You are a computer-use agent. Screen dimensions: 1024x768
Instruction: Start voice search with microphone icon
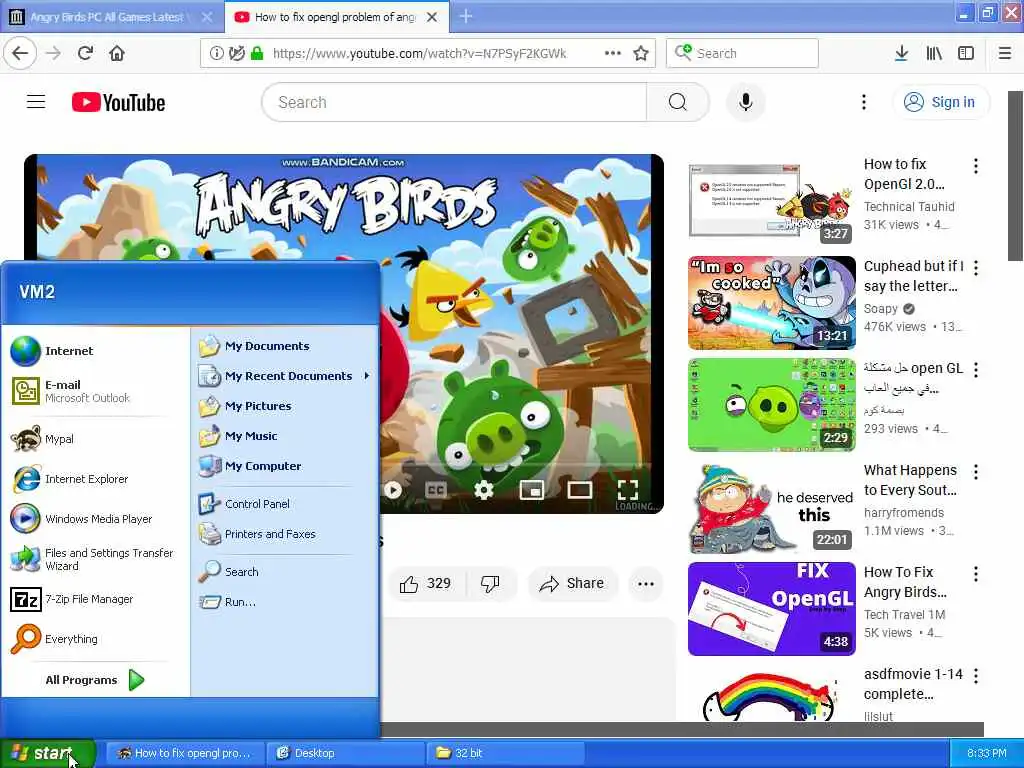tap(746, 102)
